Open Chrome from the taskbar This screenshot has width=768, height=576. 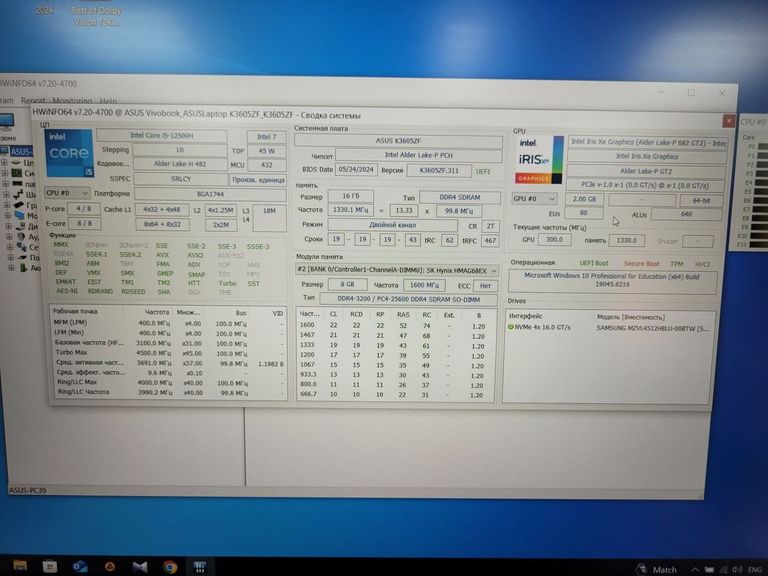[x=170, y=566]
